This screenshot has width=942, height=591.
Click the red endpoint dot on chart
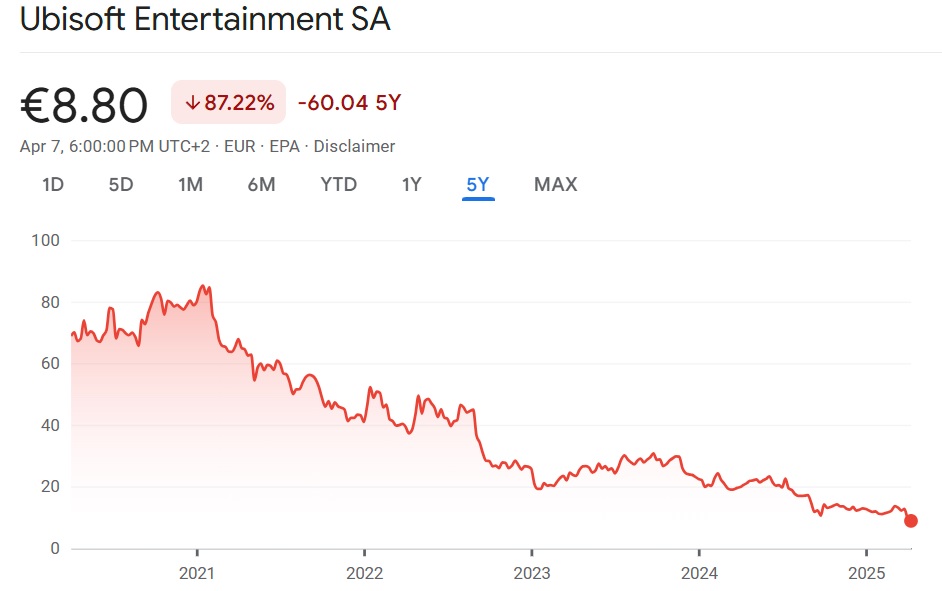[x=910, y=521]
